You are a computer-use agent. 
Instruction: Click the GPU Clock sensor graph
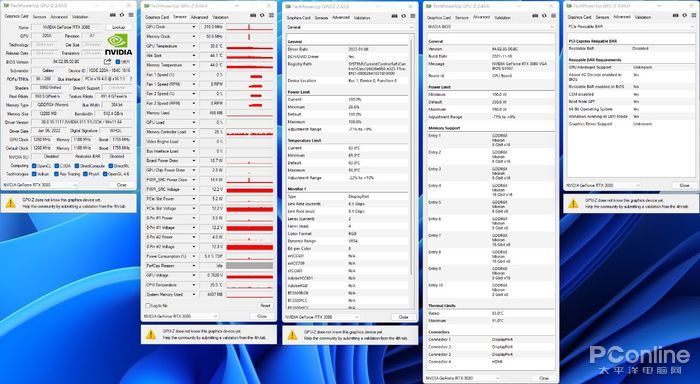click(x=250, y=27)
